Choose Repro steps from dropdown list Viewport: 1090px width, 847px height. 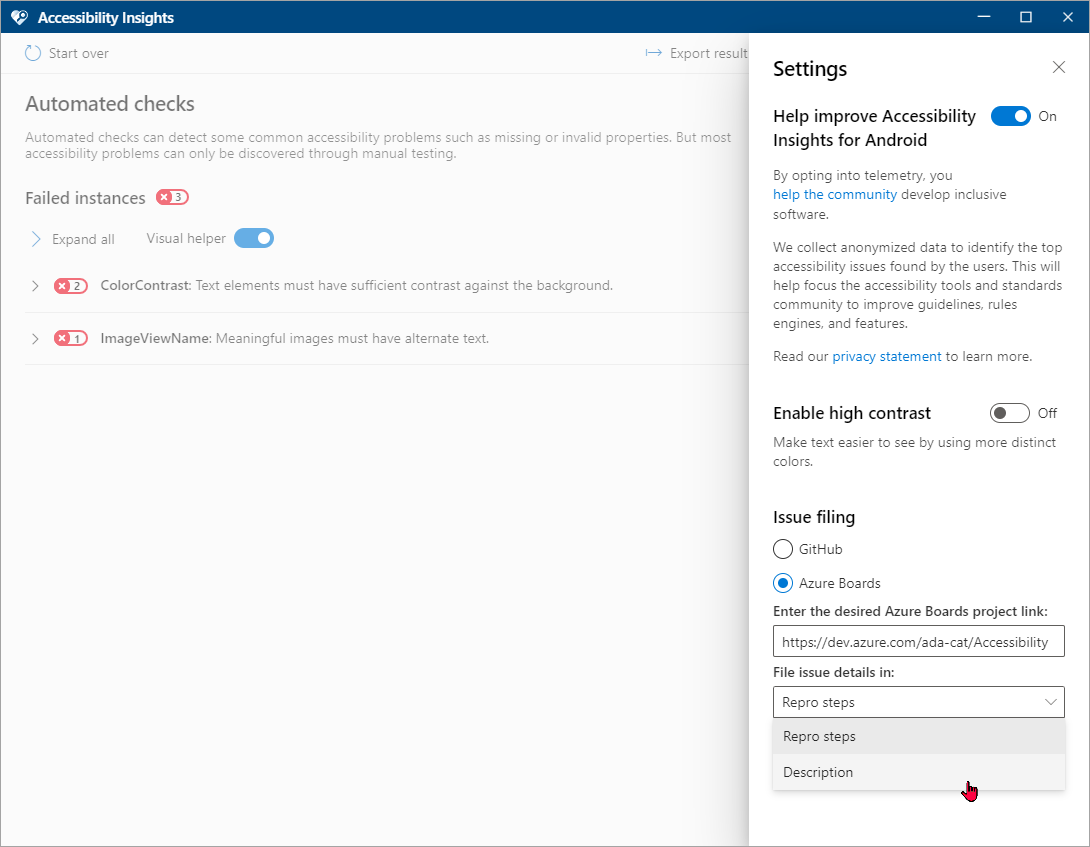click(918, 736)
